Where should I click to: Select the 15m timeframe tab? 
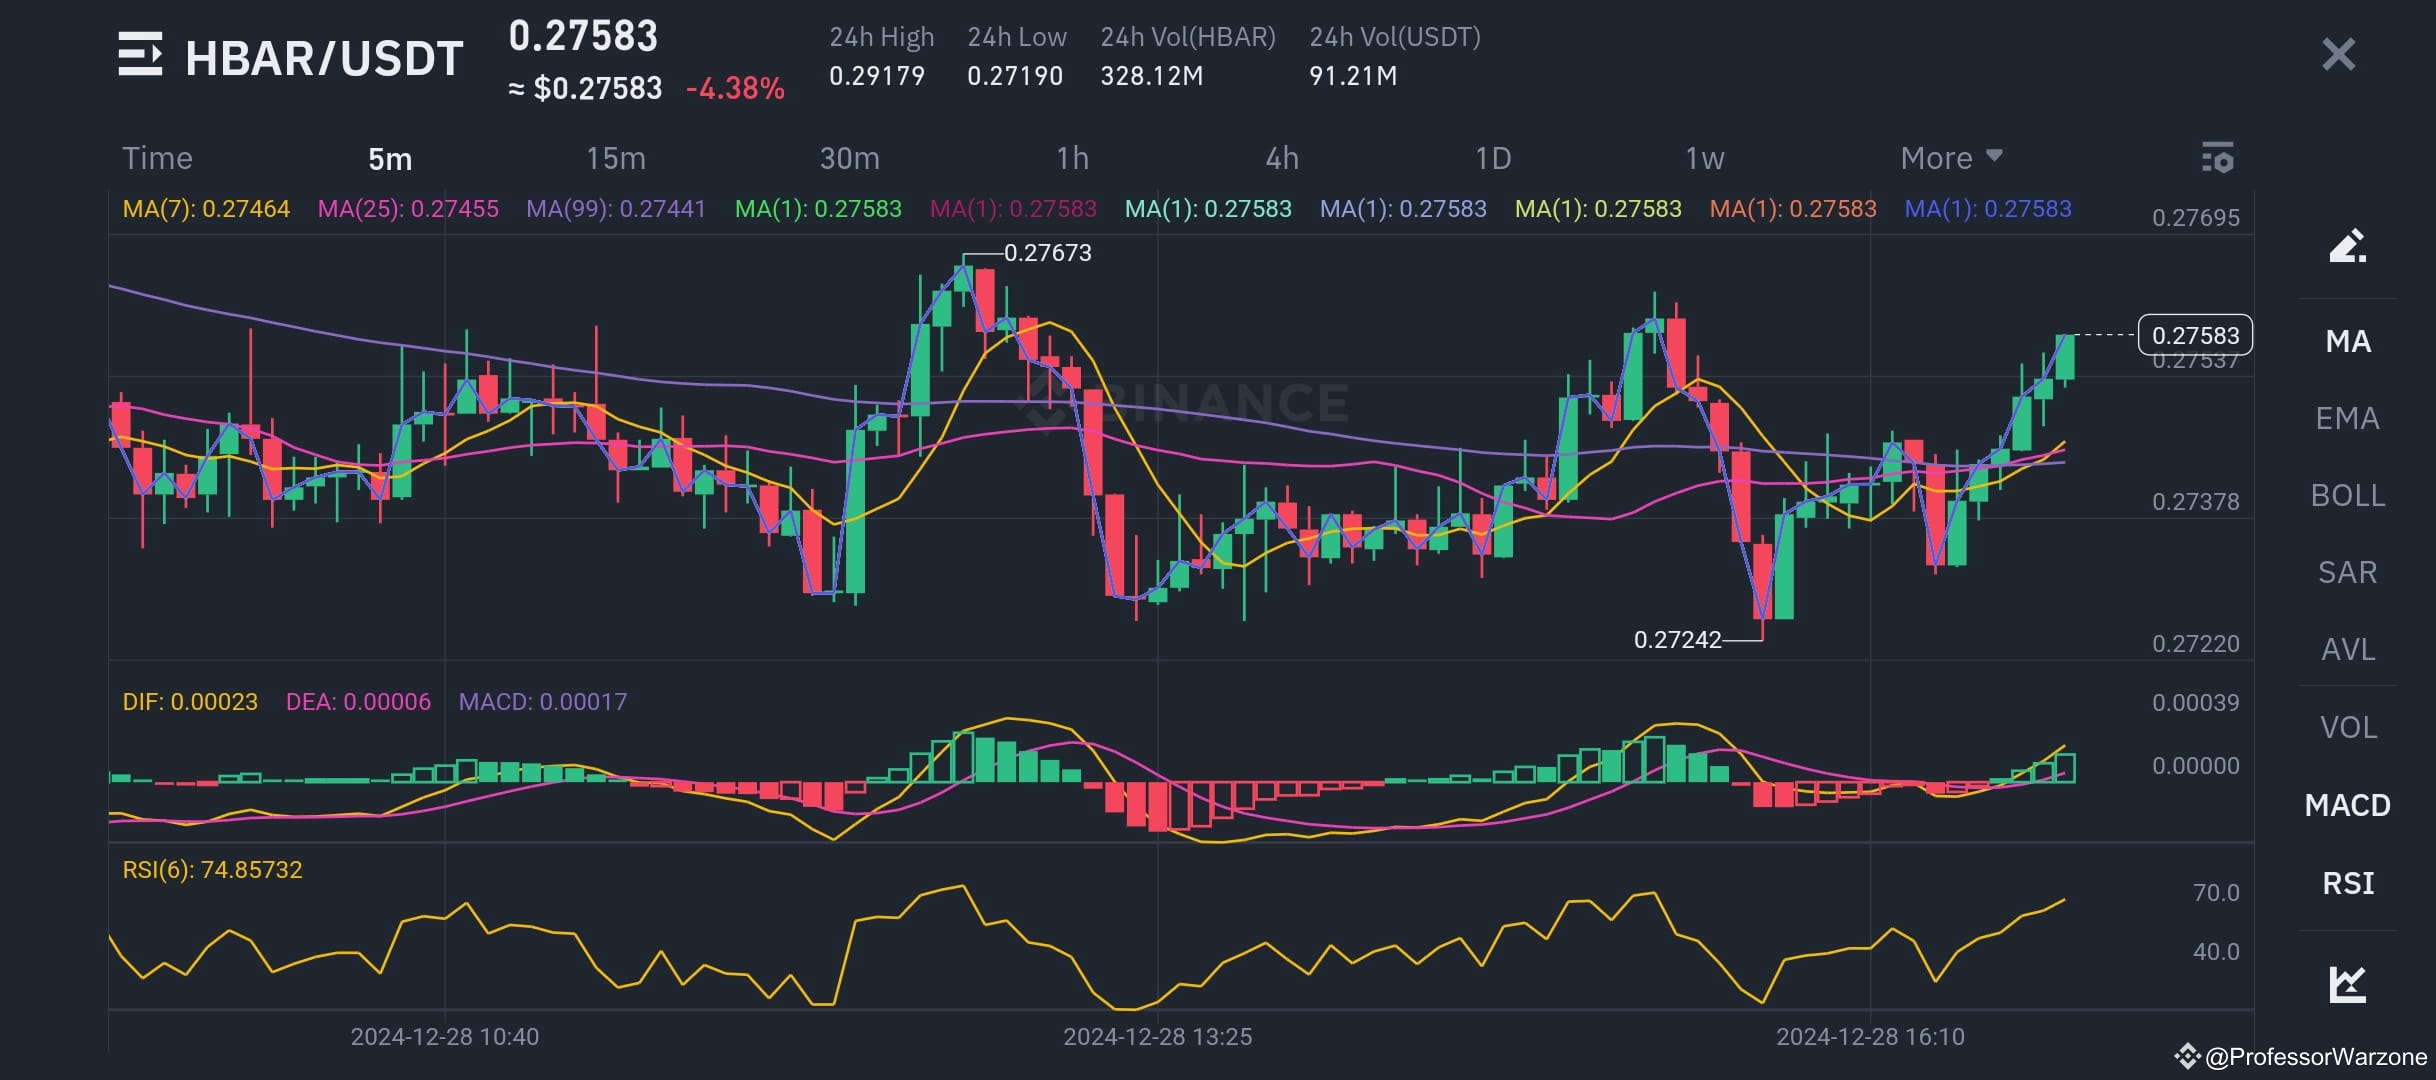[x=616, y=158]
